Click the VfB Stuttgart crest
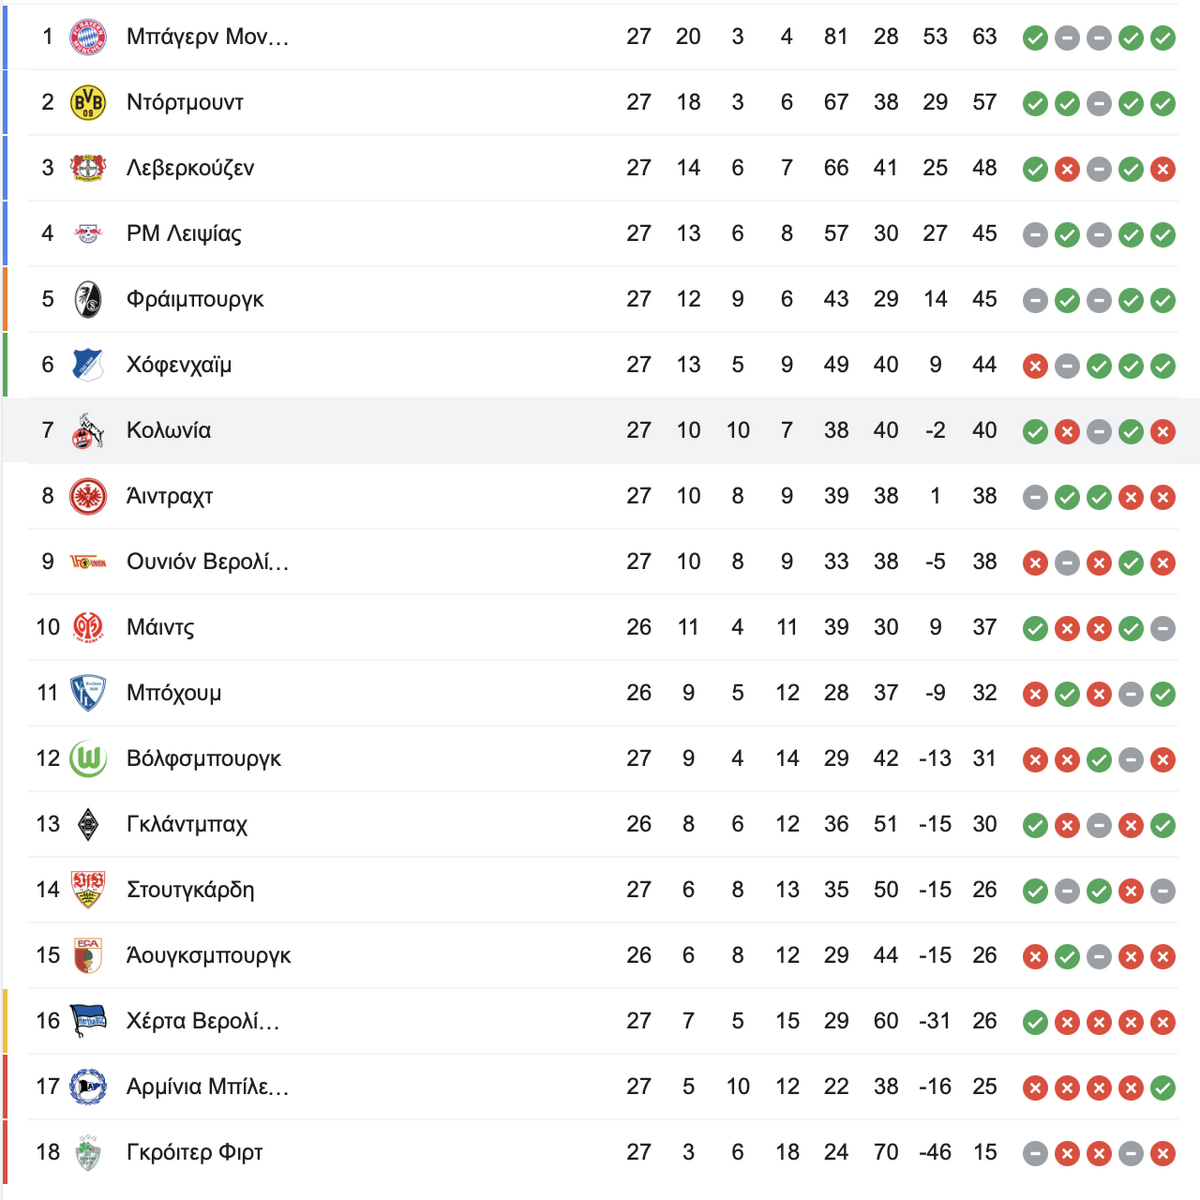Screen dimensions: 1200x1200 88,890
